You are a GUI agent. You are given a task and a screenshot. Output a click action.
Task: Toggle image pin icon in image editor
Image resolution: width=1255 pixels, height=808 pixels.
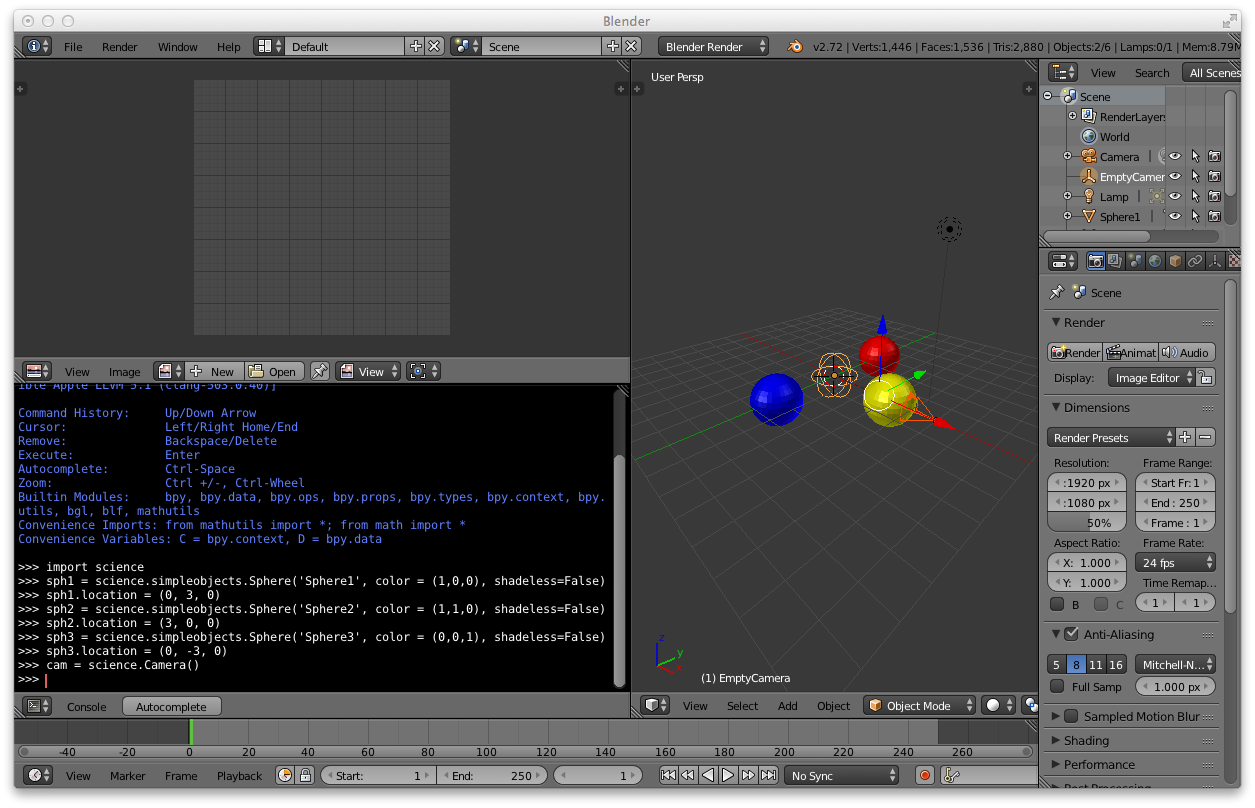[x=320, y=371]
